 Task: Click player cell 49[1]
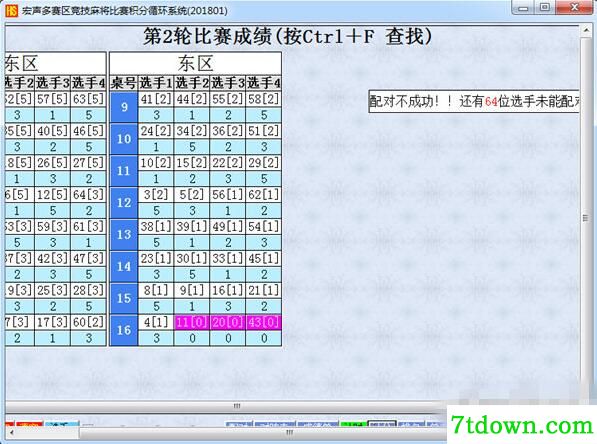[x=228, y=227]
